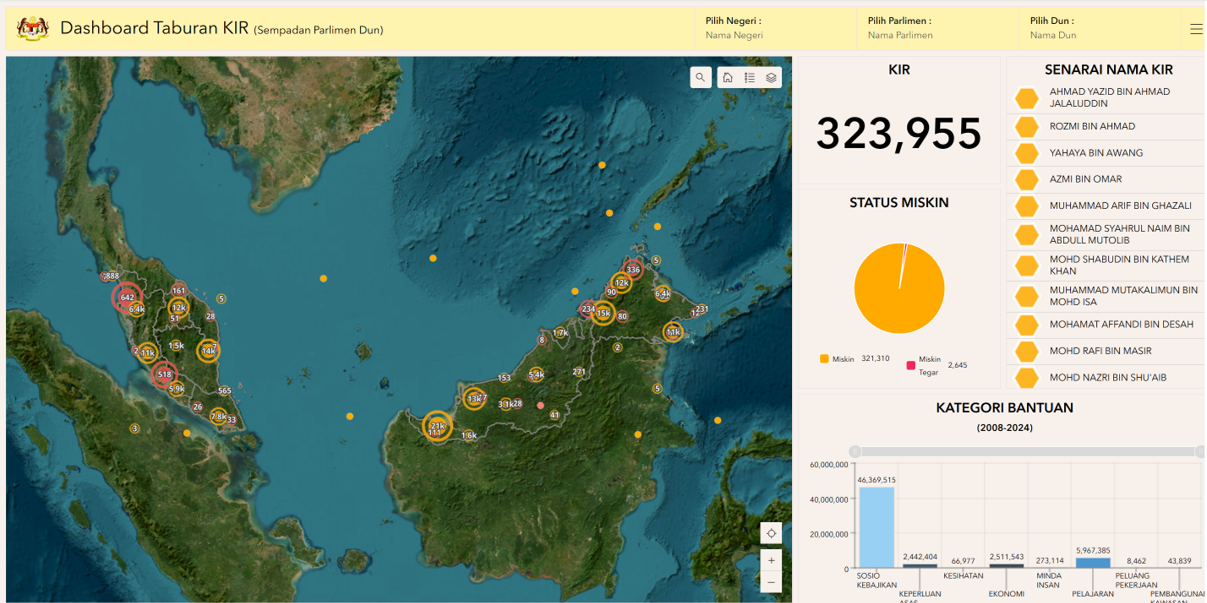Toggle the Miskin Tegar legend entry

[924, 365]
